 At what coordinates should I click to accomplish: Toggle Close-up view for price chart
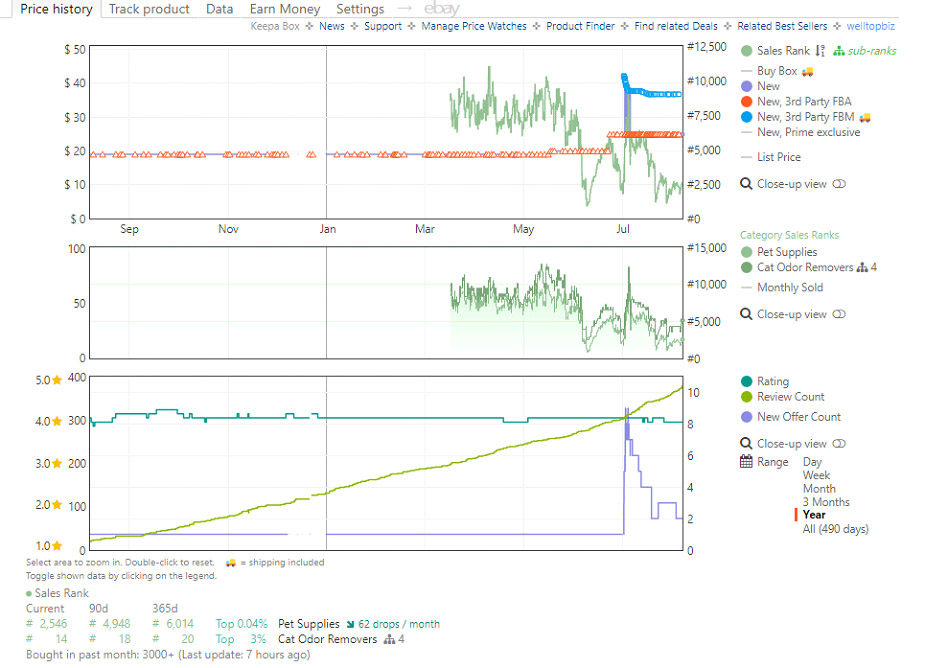point(839,184)
